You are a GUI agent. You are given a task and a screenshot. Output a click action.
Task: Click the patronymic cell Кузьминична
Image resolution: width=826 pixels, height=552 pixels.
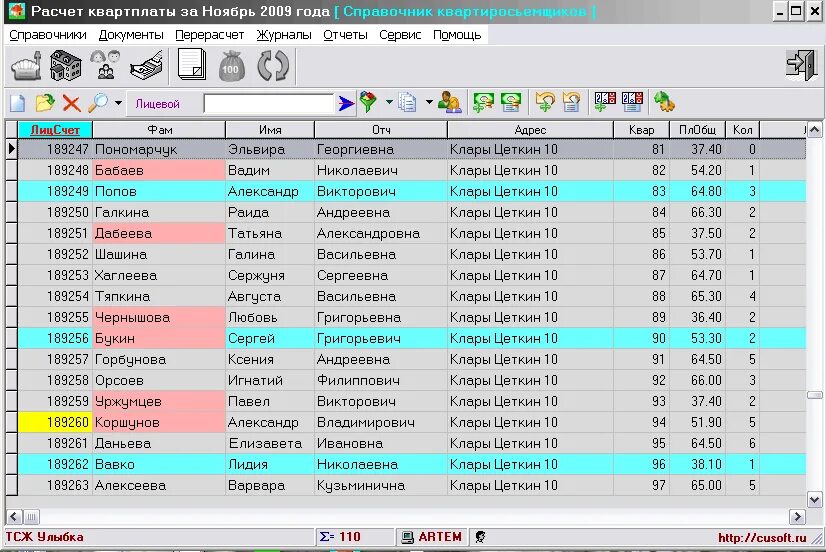pyautogui.click(x=381, y=485)
